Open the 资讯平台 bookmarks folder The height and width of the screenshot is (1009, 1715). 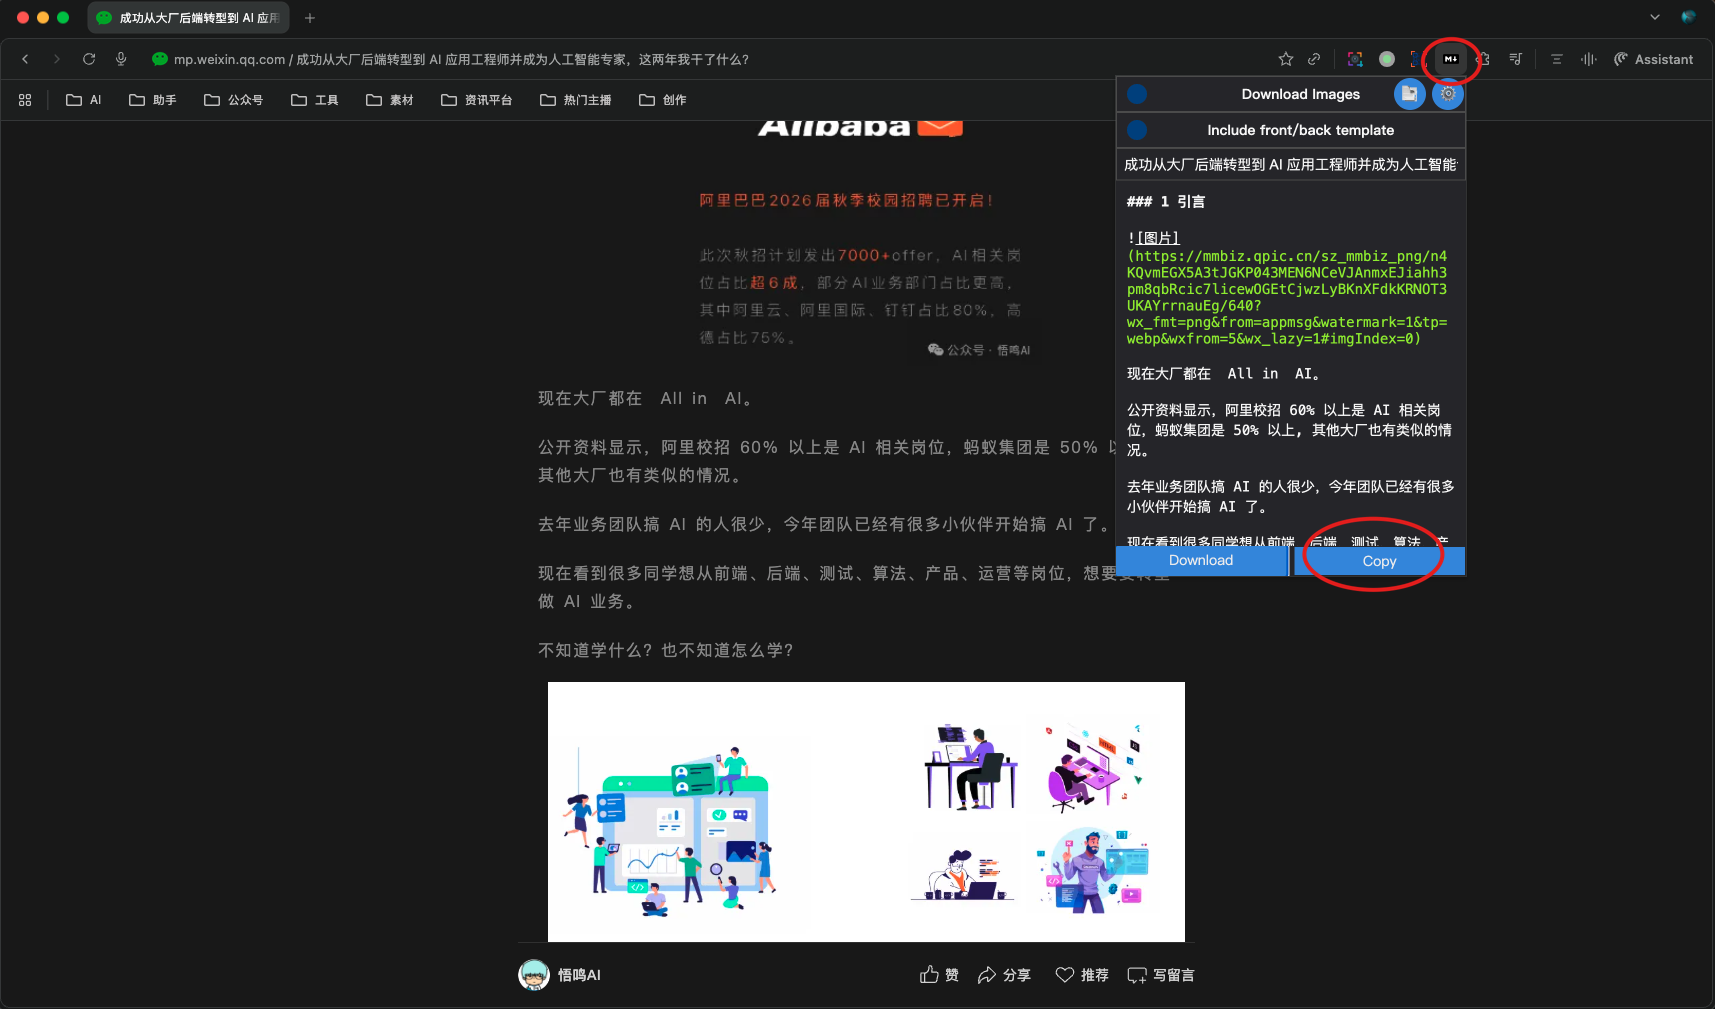pos(476,100)
